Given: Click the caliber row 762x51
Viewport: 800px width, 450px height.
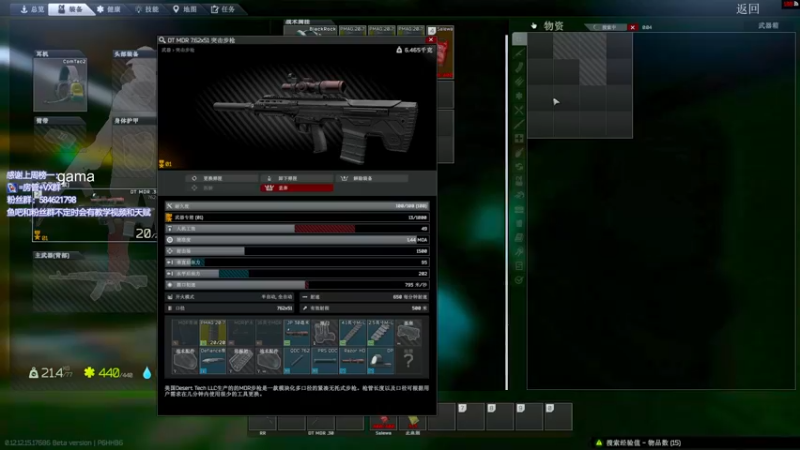Looking at the screenshot, I should click(230, 308).
